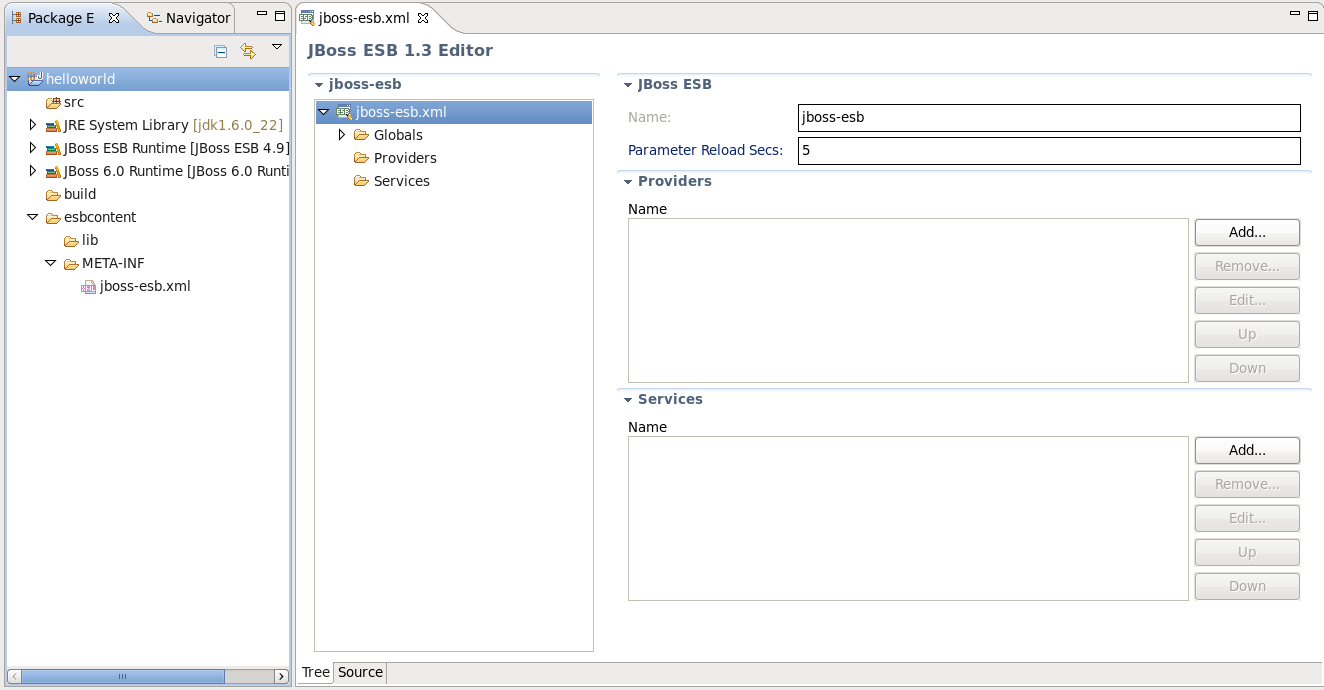Image resolution: width=1324 pixels, height=690 pixels.
Task: Collapse the Providers section header
Action: click(629, 182)
